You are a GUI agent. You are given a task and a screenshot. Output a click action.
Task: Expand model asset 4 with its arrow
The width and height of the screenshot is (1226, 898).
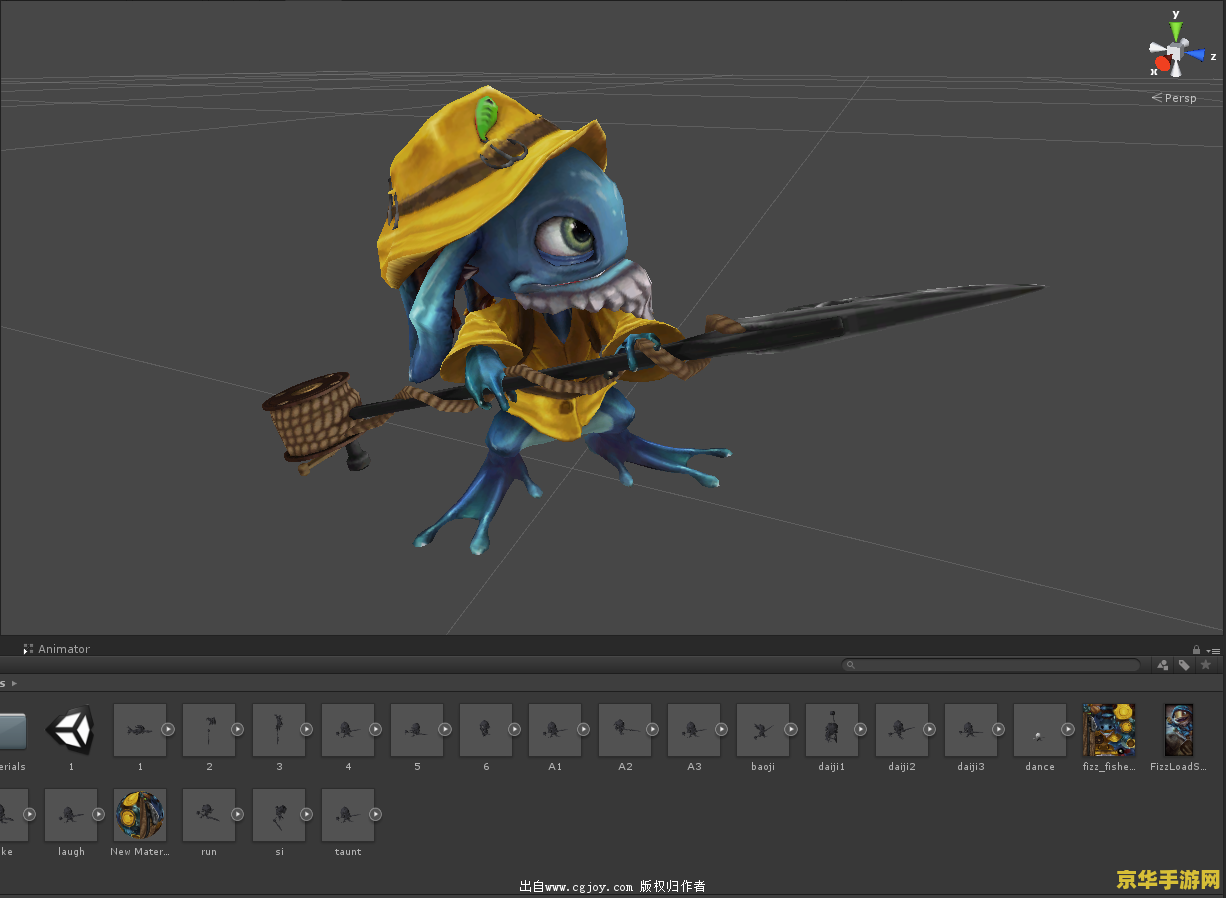tap(376, 729)
